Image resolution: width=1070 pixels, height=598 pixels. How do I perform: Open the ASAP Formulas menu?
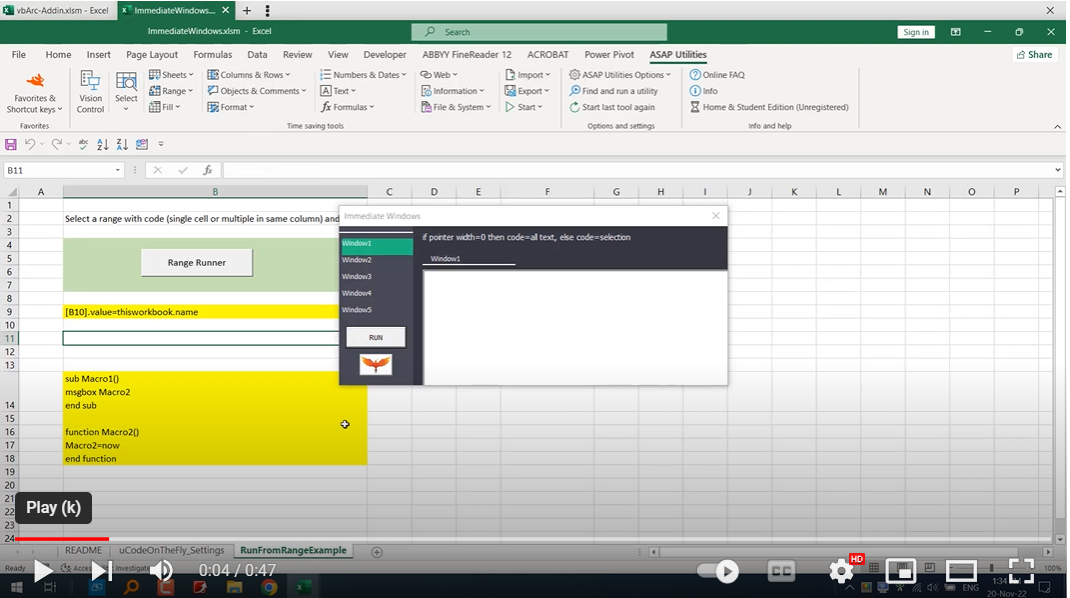347,106
